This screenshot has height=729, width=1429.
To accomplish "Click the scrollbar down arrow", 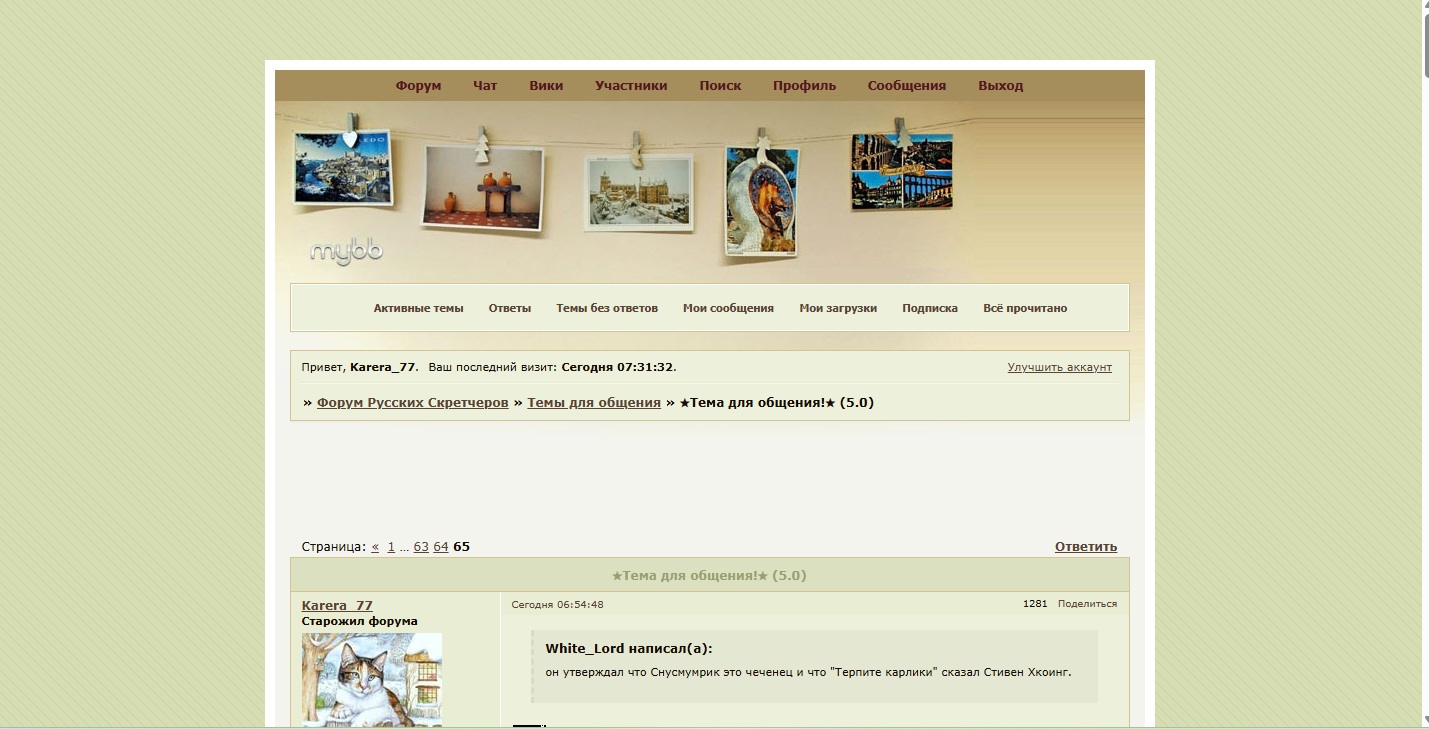I will pos(1425,720).
